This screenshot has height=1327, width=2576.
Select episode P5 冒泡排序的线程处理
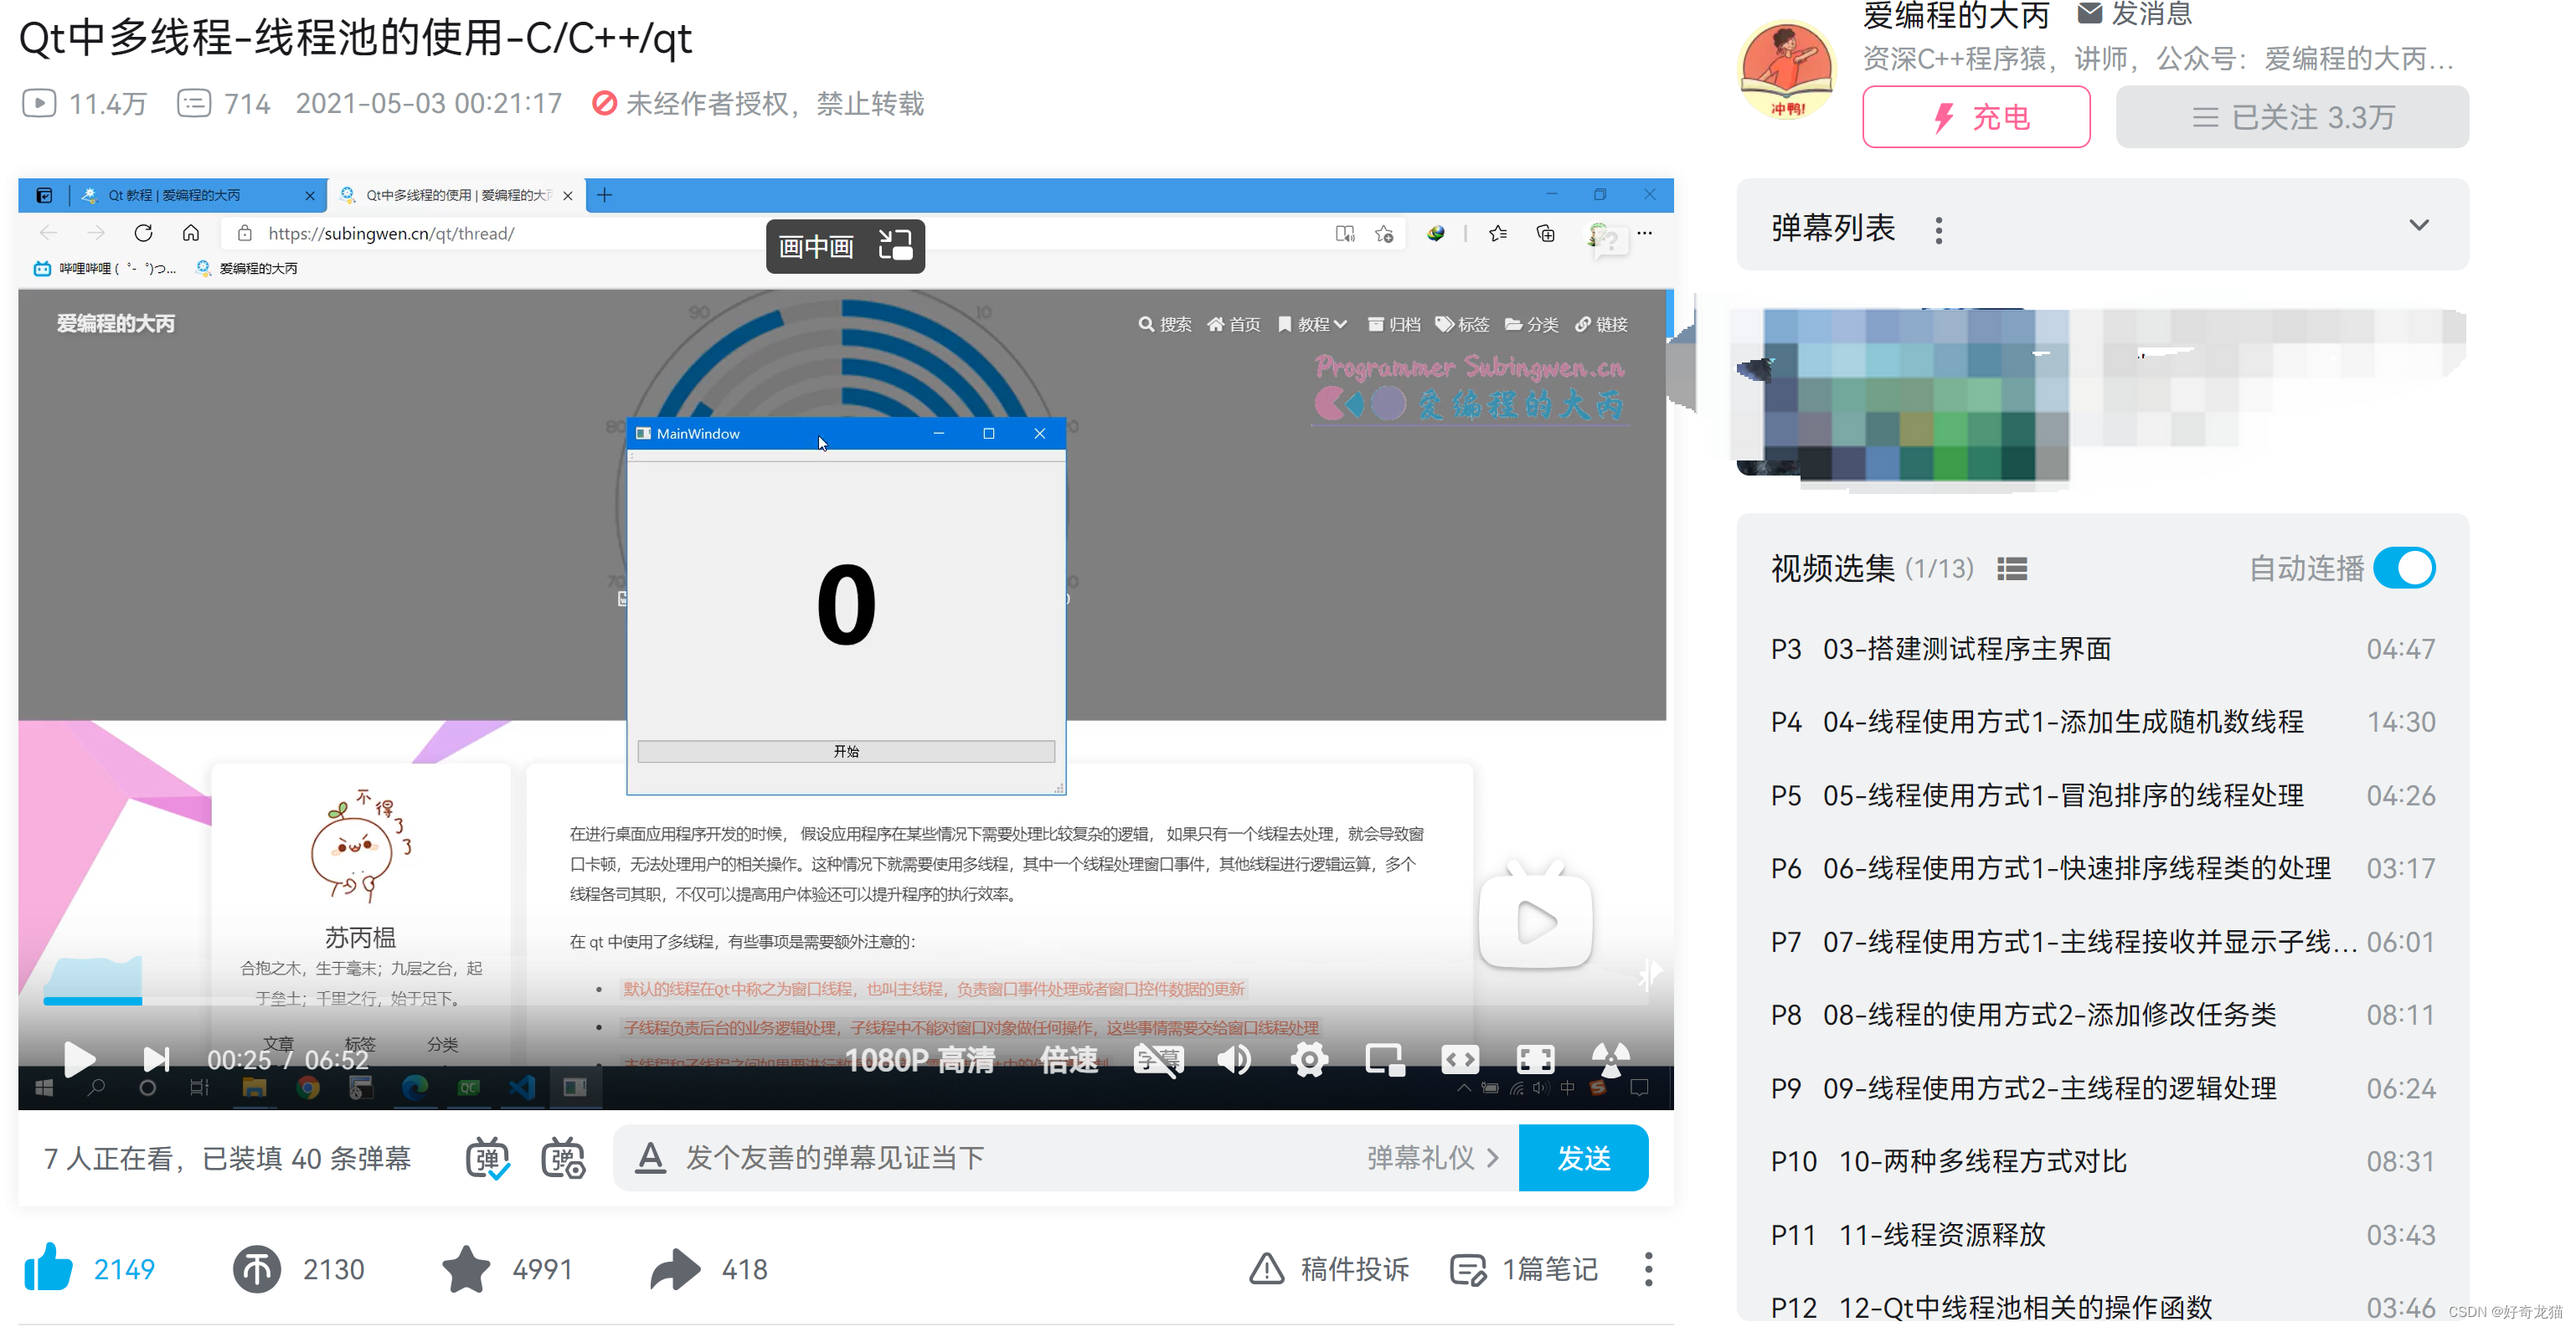coord(2102,795)
